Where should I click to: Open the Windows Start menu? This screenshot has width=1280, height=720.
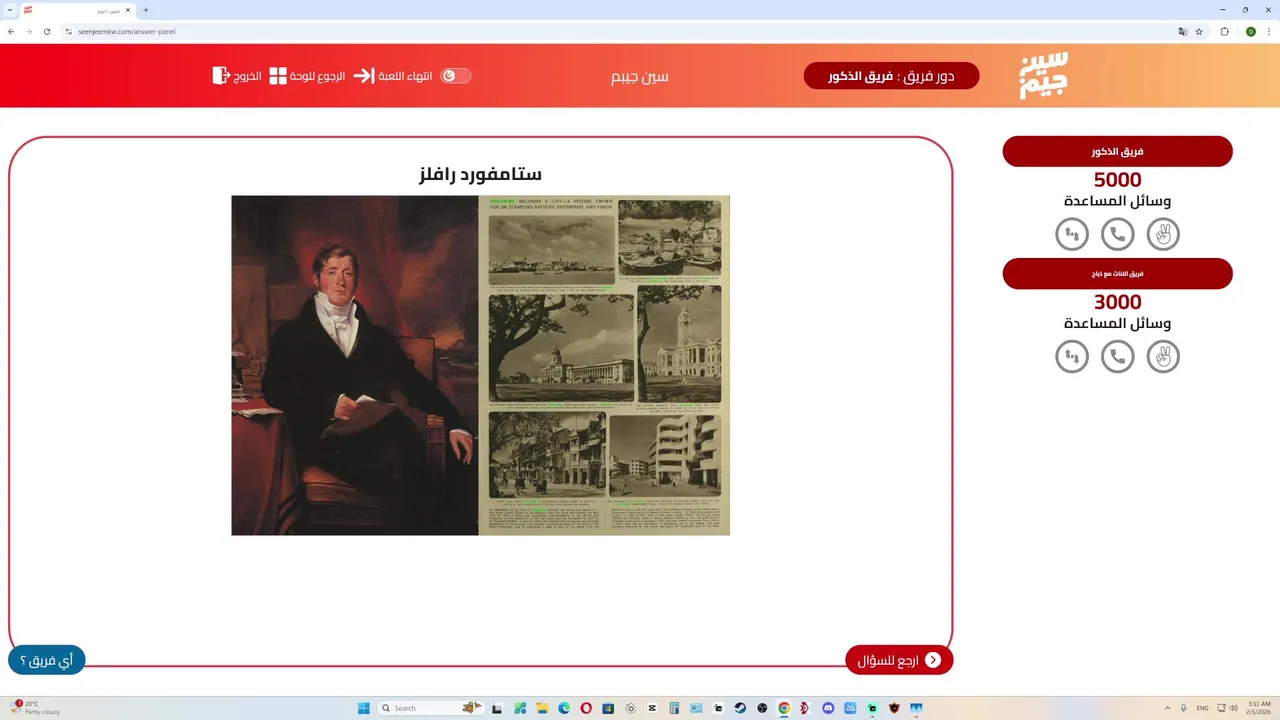pyautogui.click(x=363, y=708)
